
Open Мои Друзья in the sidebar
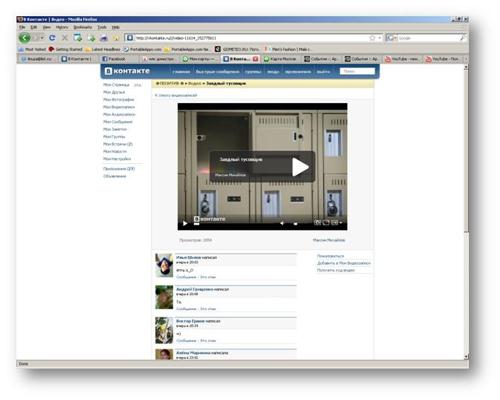click(x=114, y=92)
